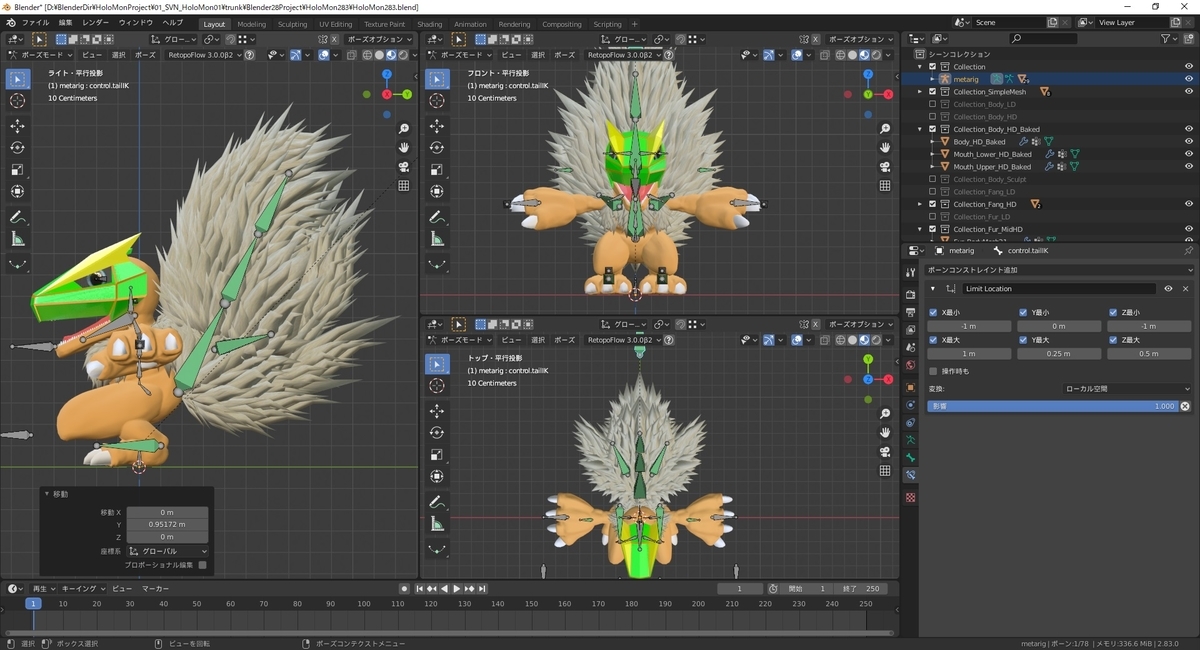This screenshot has width=1200, height=650.
Task: Enable the 操作時も checkbox
Action: tap(933, 371)
